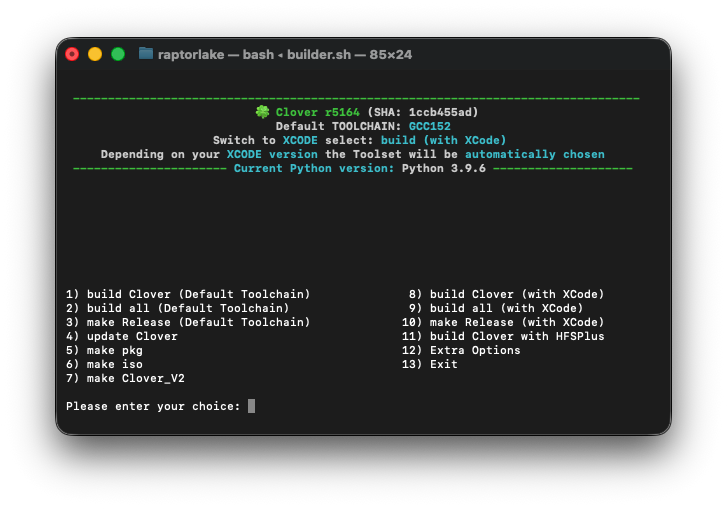Select option 7 make Clover_V2

pyautogui.click(x=125, y=378)
